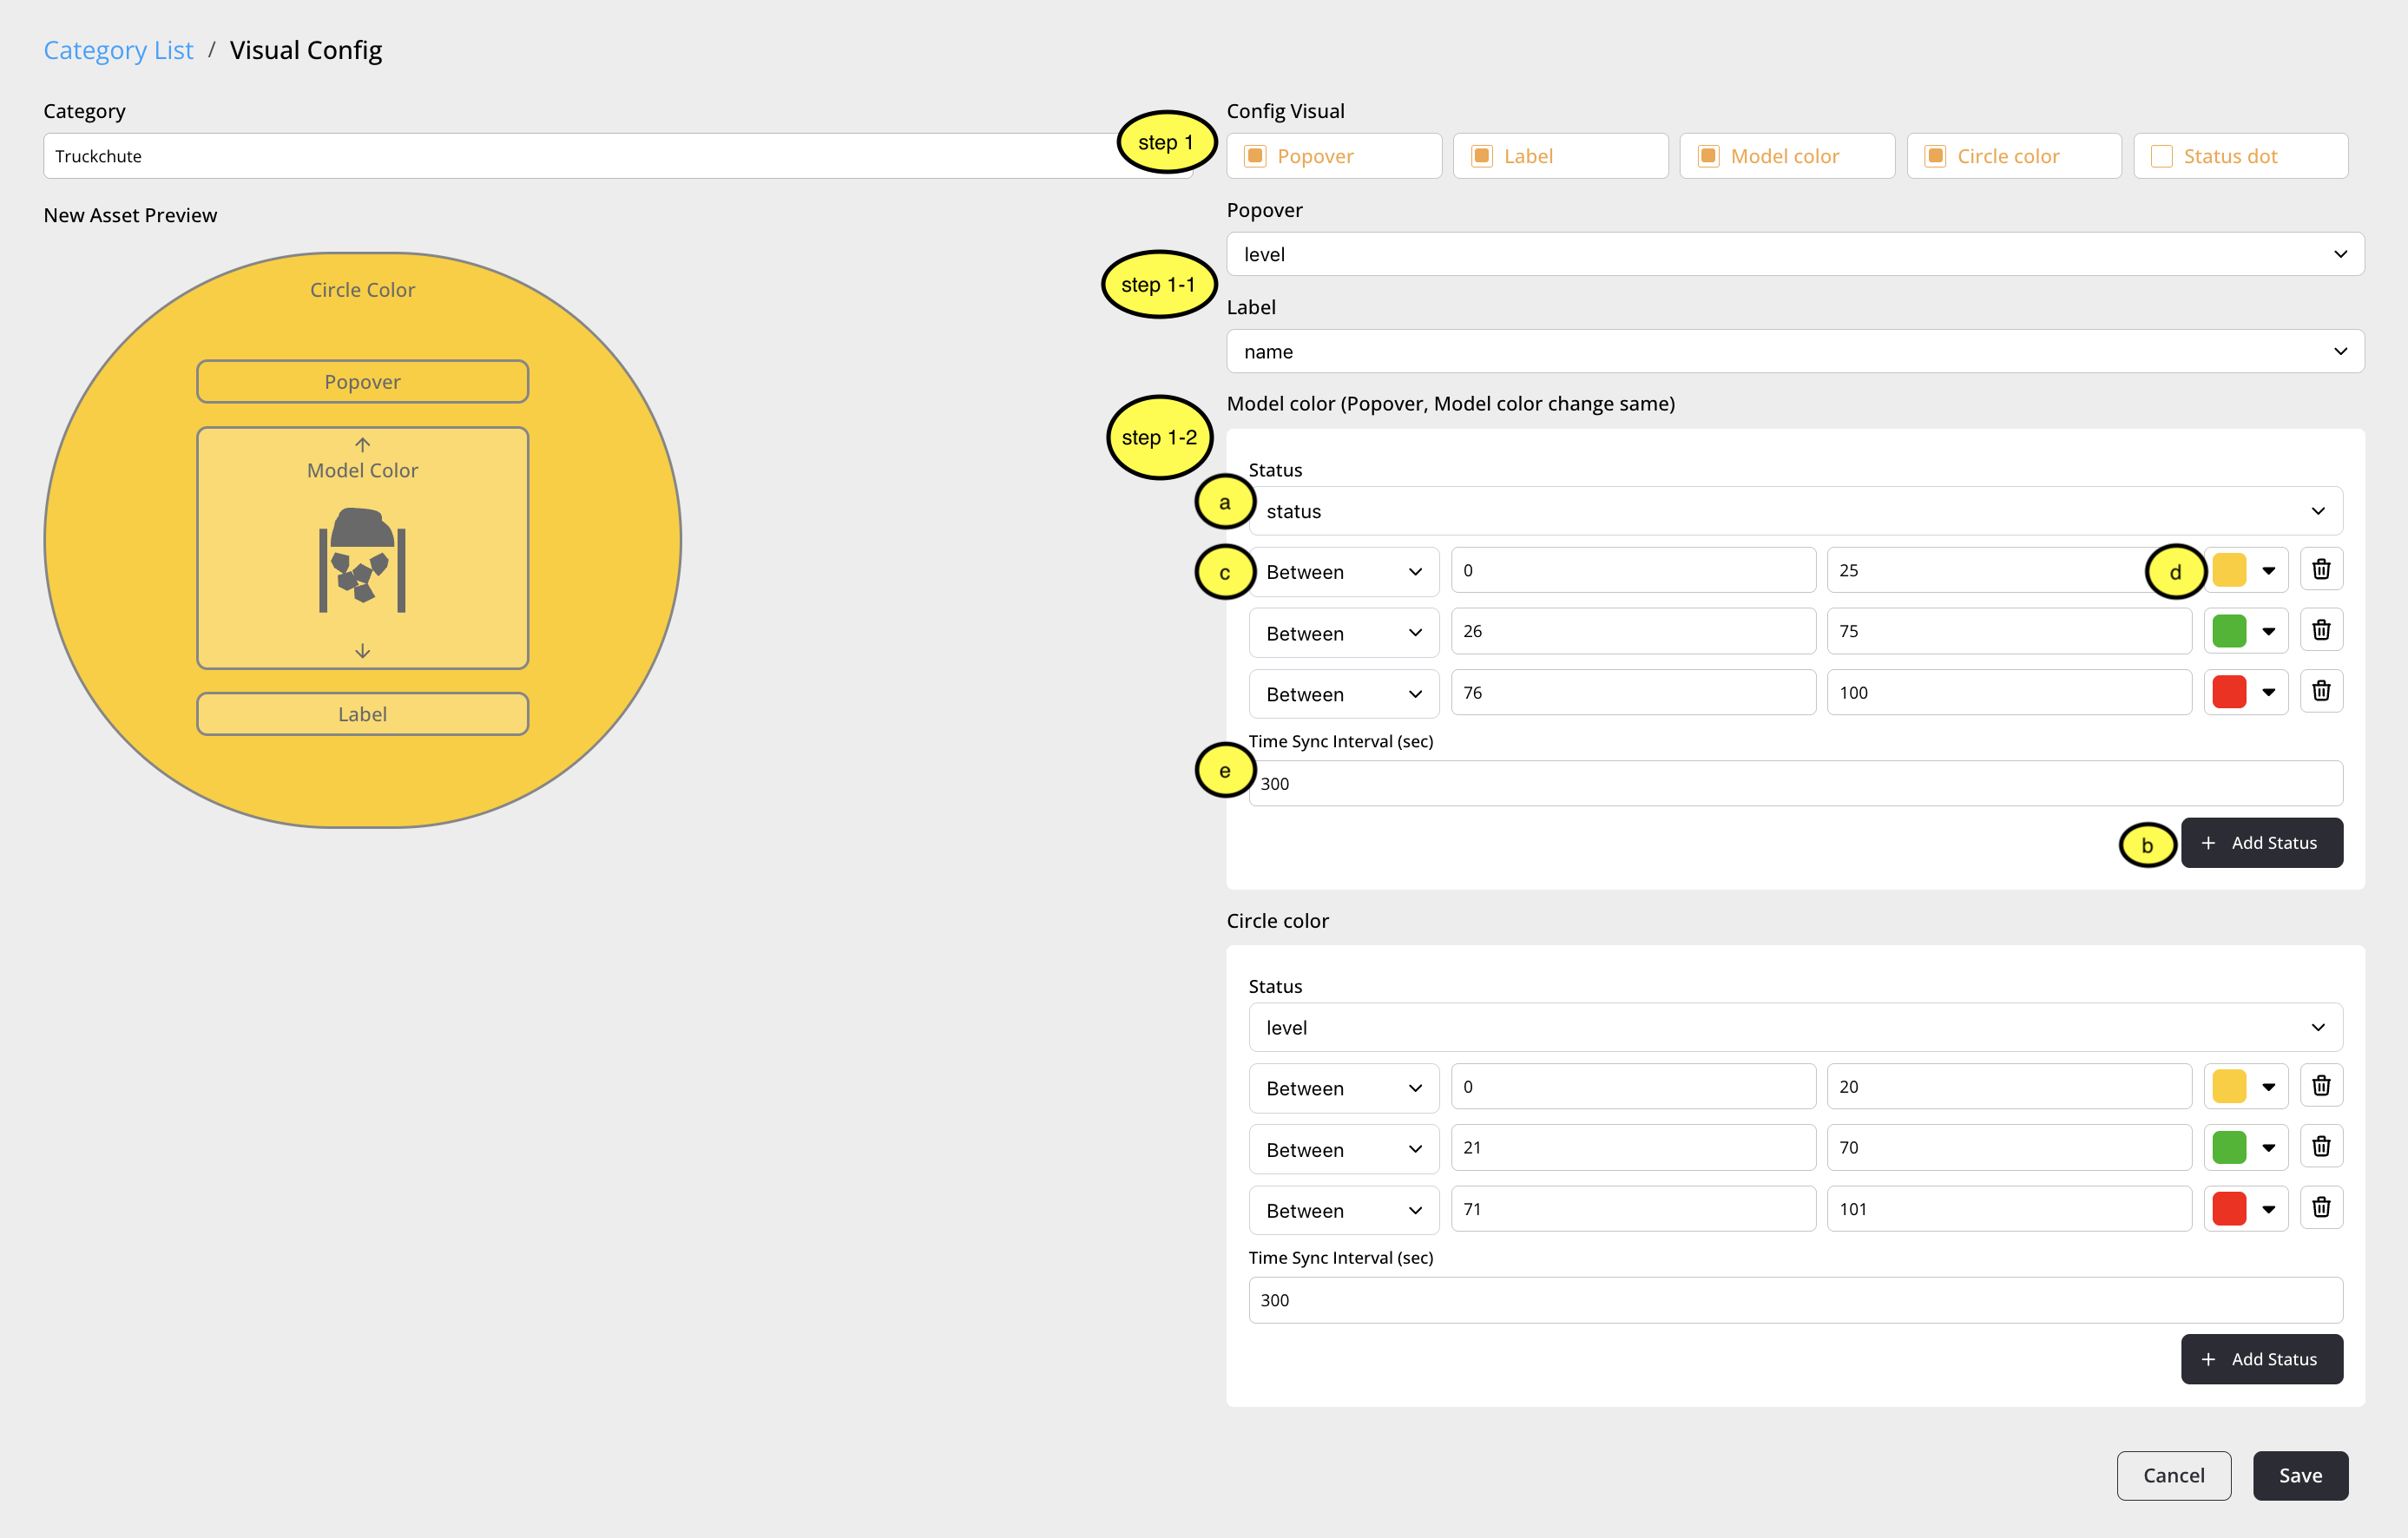Delete the 26–75 Model color row
2408x1538 pixels.
(x=2321, y=631)
